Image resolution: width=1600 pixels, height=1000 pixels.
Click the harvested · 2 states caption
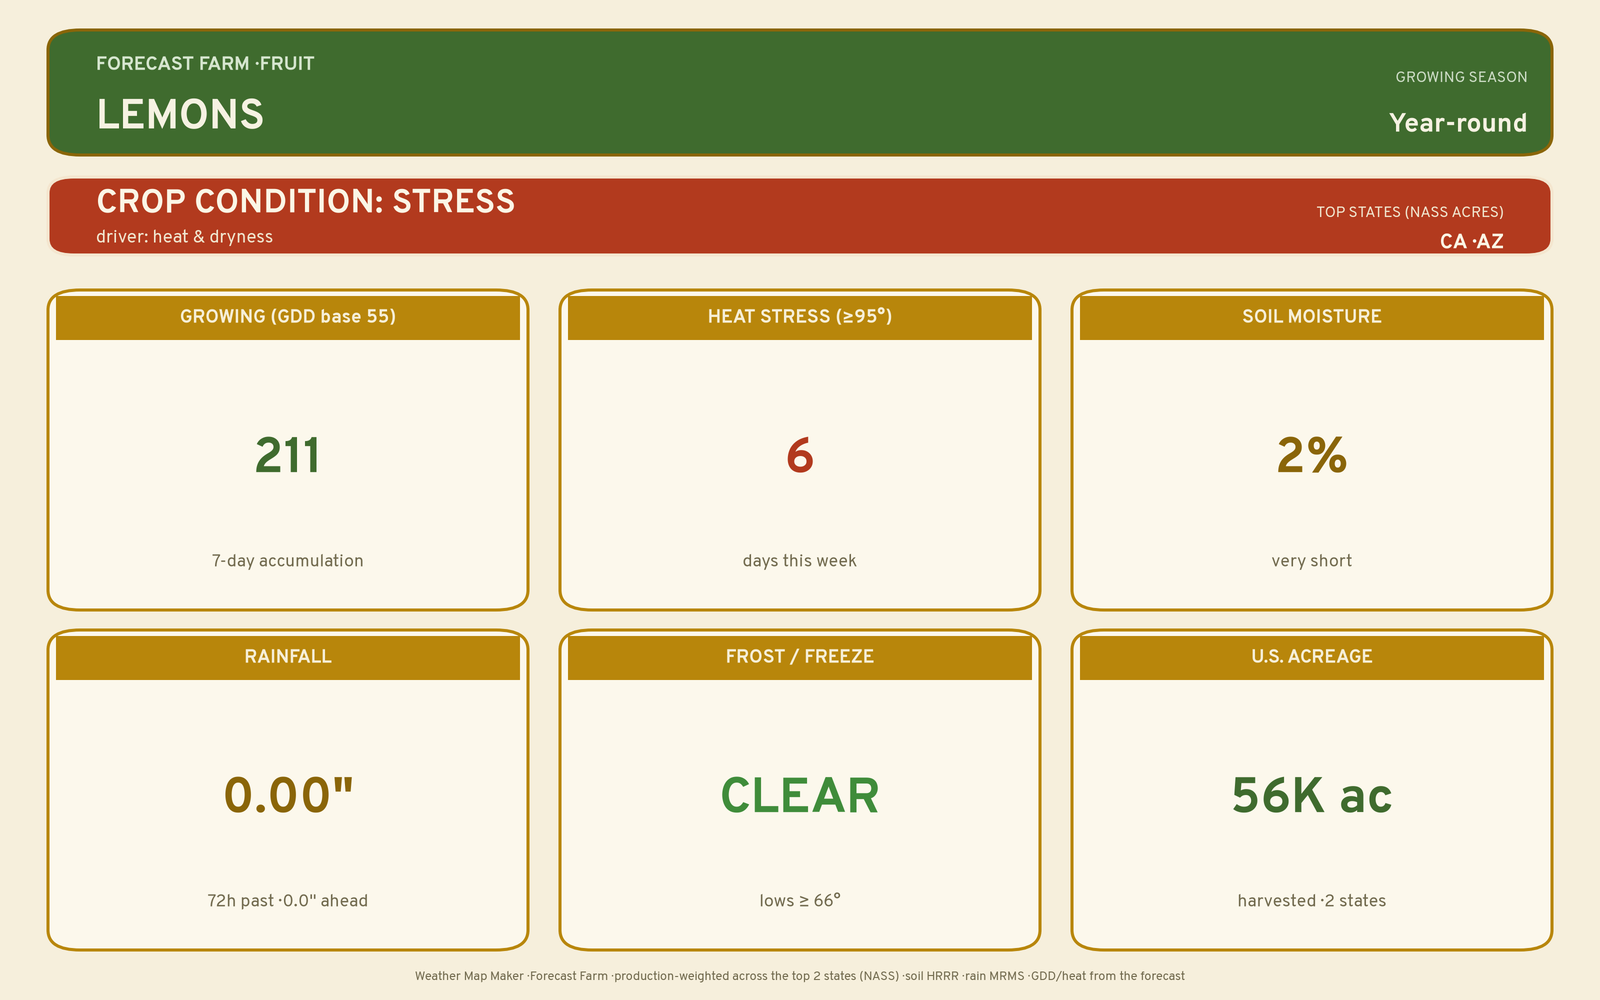pyautogui.click(x=1312, y=901)
